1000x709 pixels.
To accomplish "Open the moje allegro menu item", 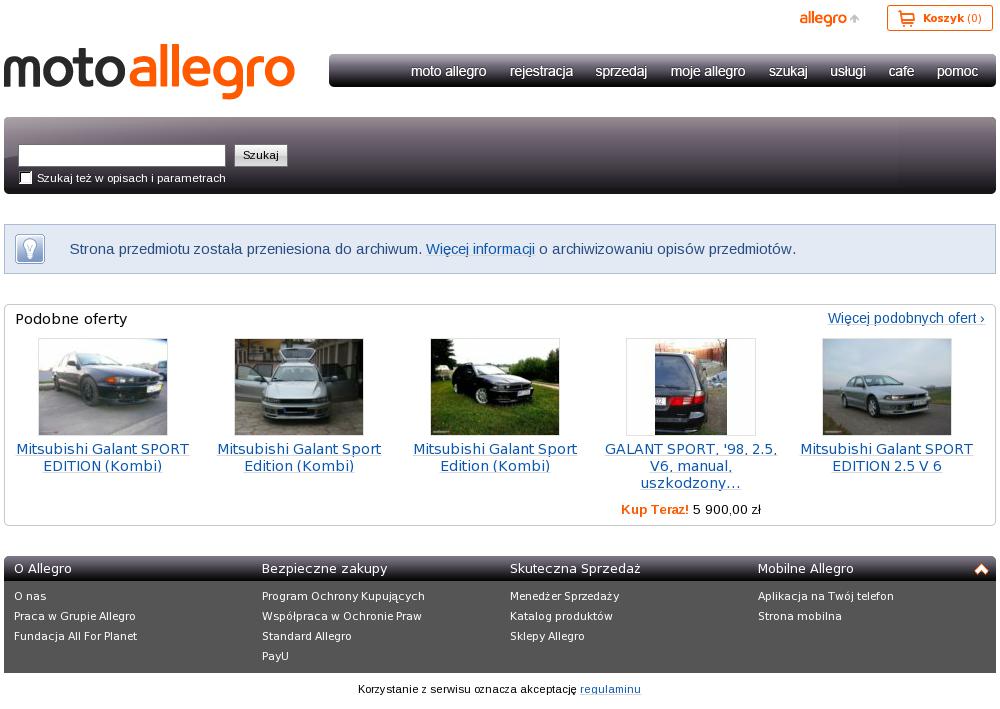I will click(708, 71).
